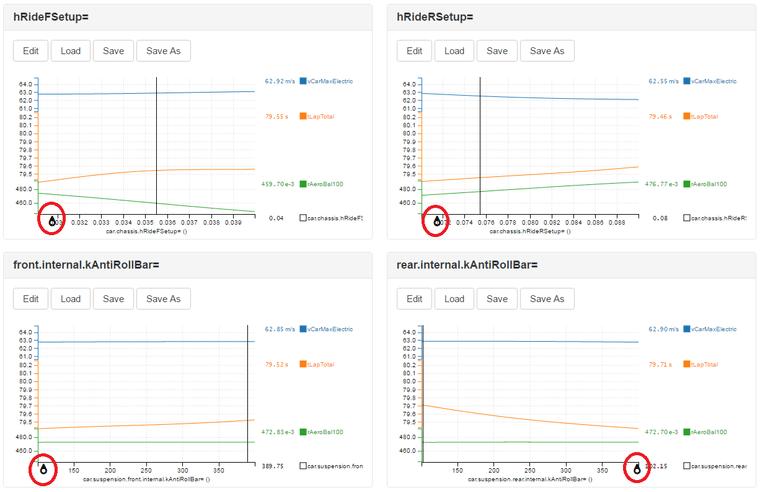This screenshot has width=760, height=492.
Task: Click green rAeroBal100 swatch in front kAntiRollBar chart
Action: (x=303, y=432)
